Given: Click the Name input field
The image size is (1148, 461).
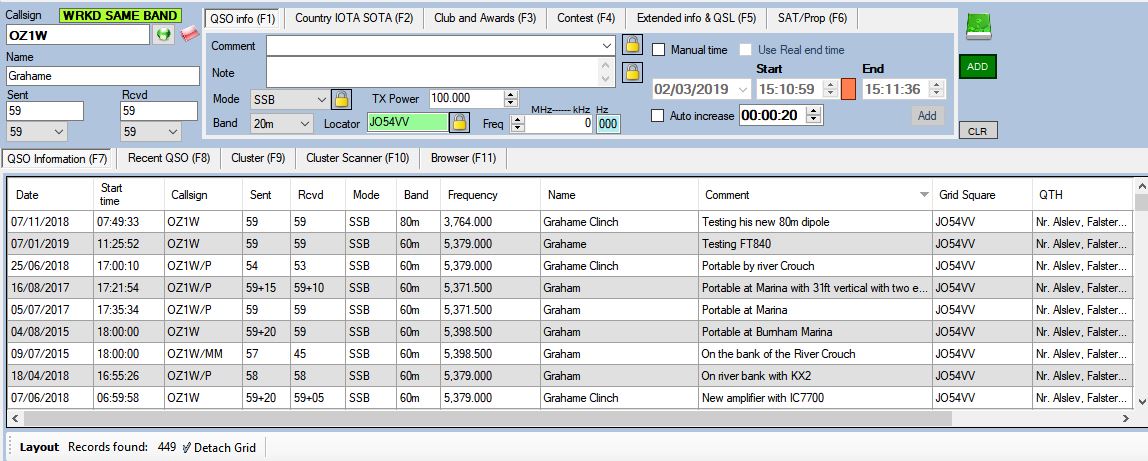Looking at the screenshot, I should (102, 75).
